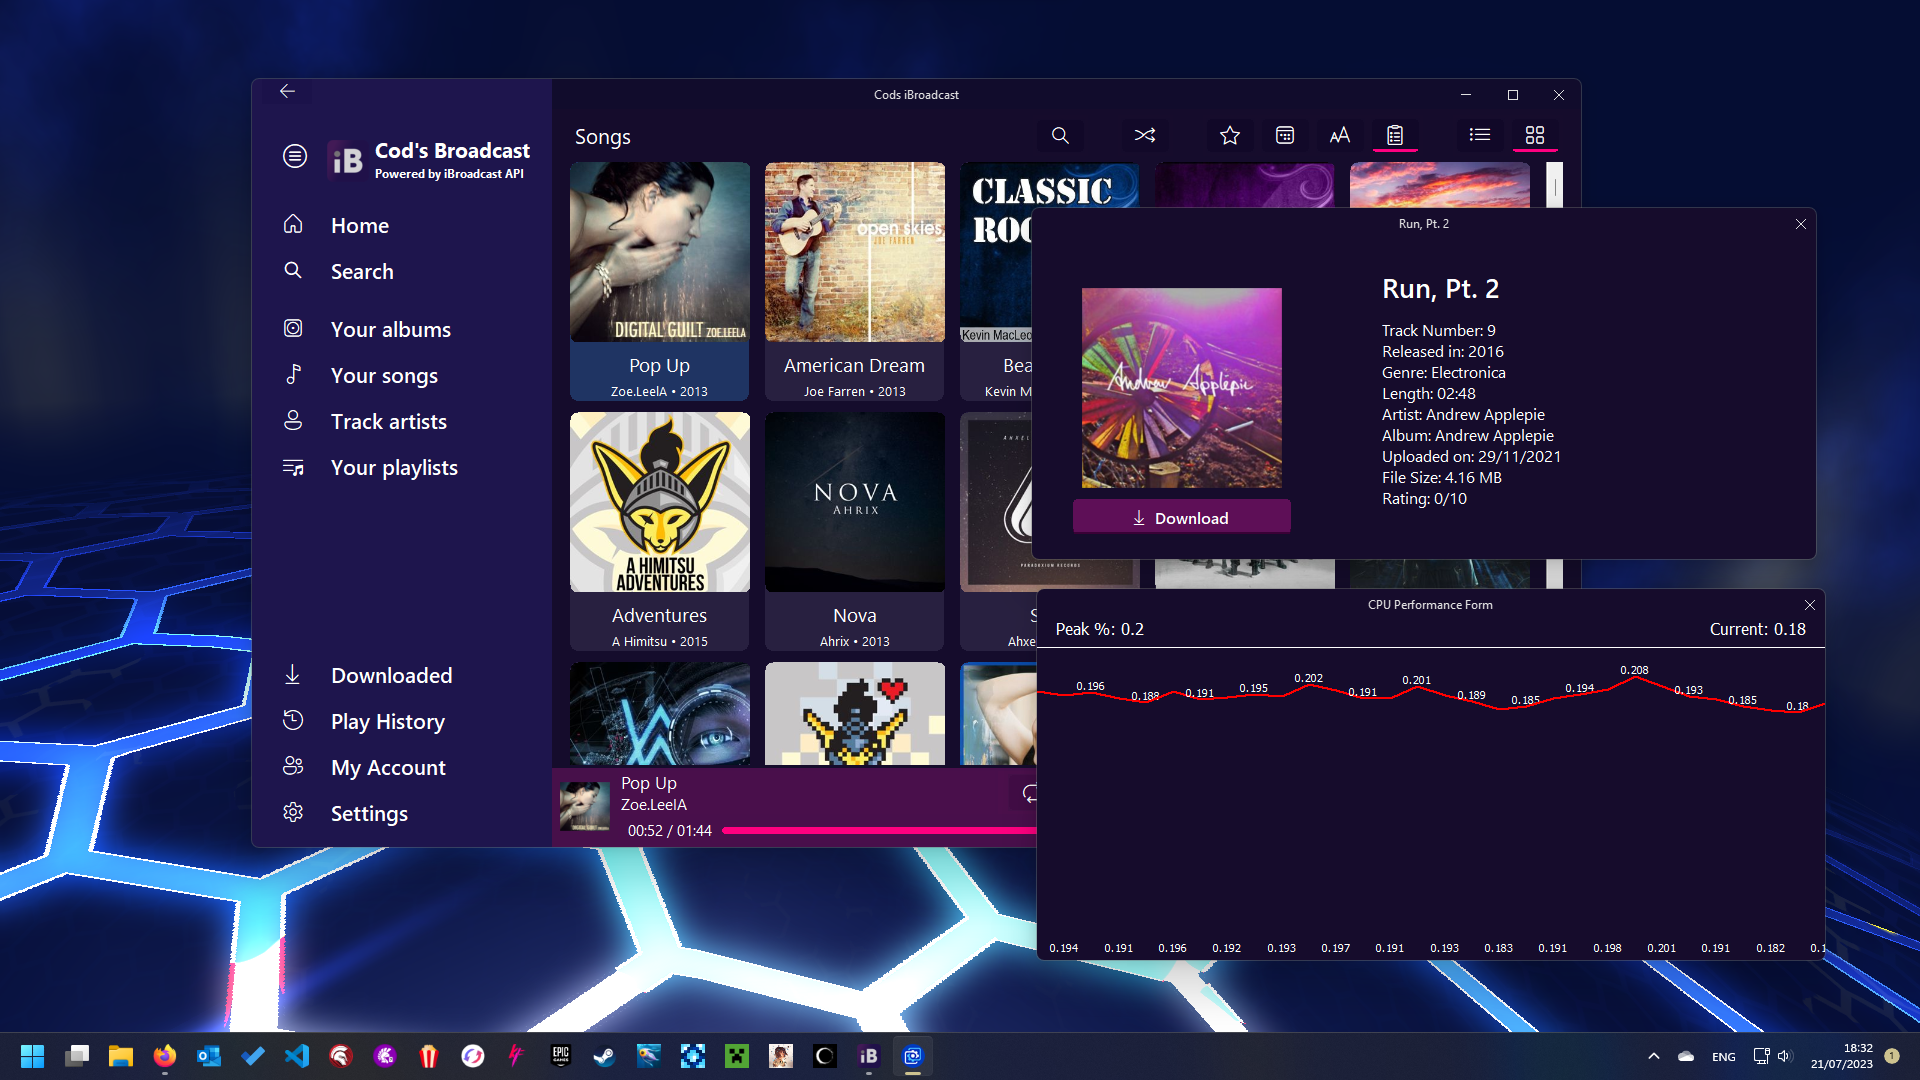The height and width of the screenshot is (1080, 1920).
Task: Open the American Dream album cover
Action: point(855,252)
